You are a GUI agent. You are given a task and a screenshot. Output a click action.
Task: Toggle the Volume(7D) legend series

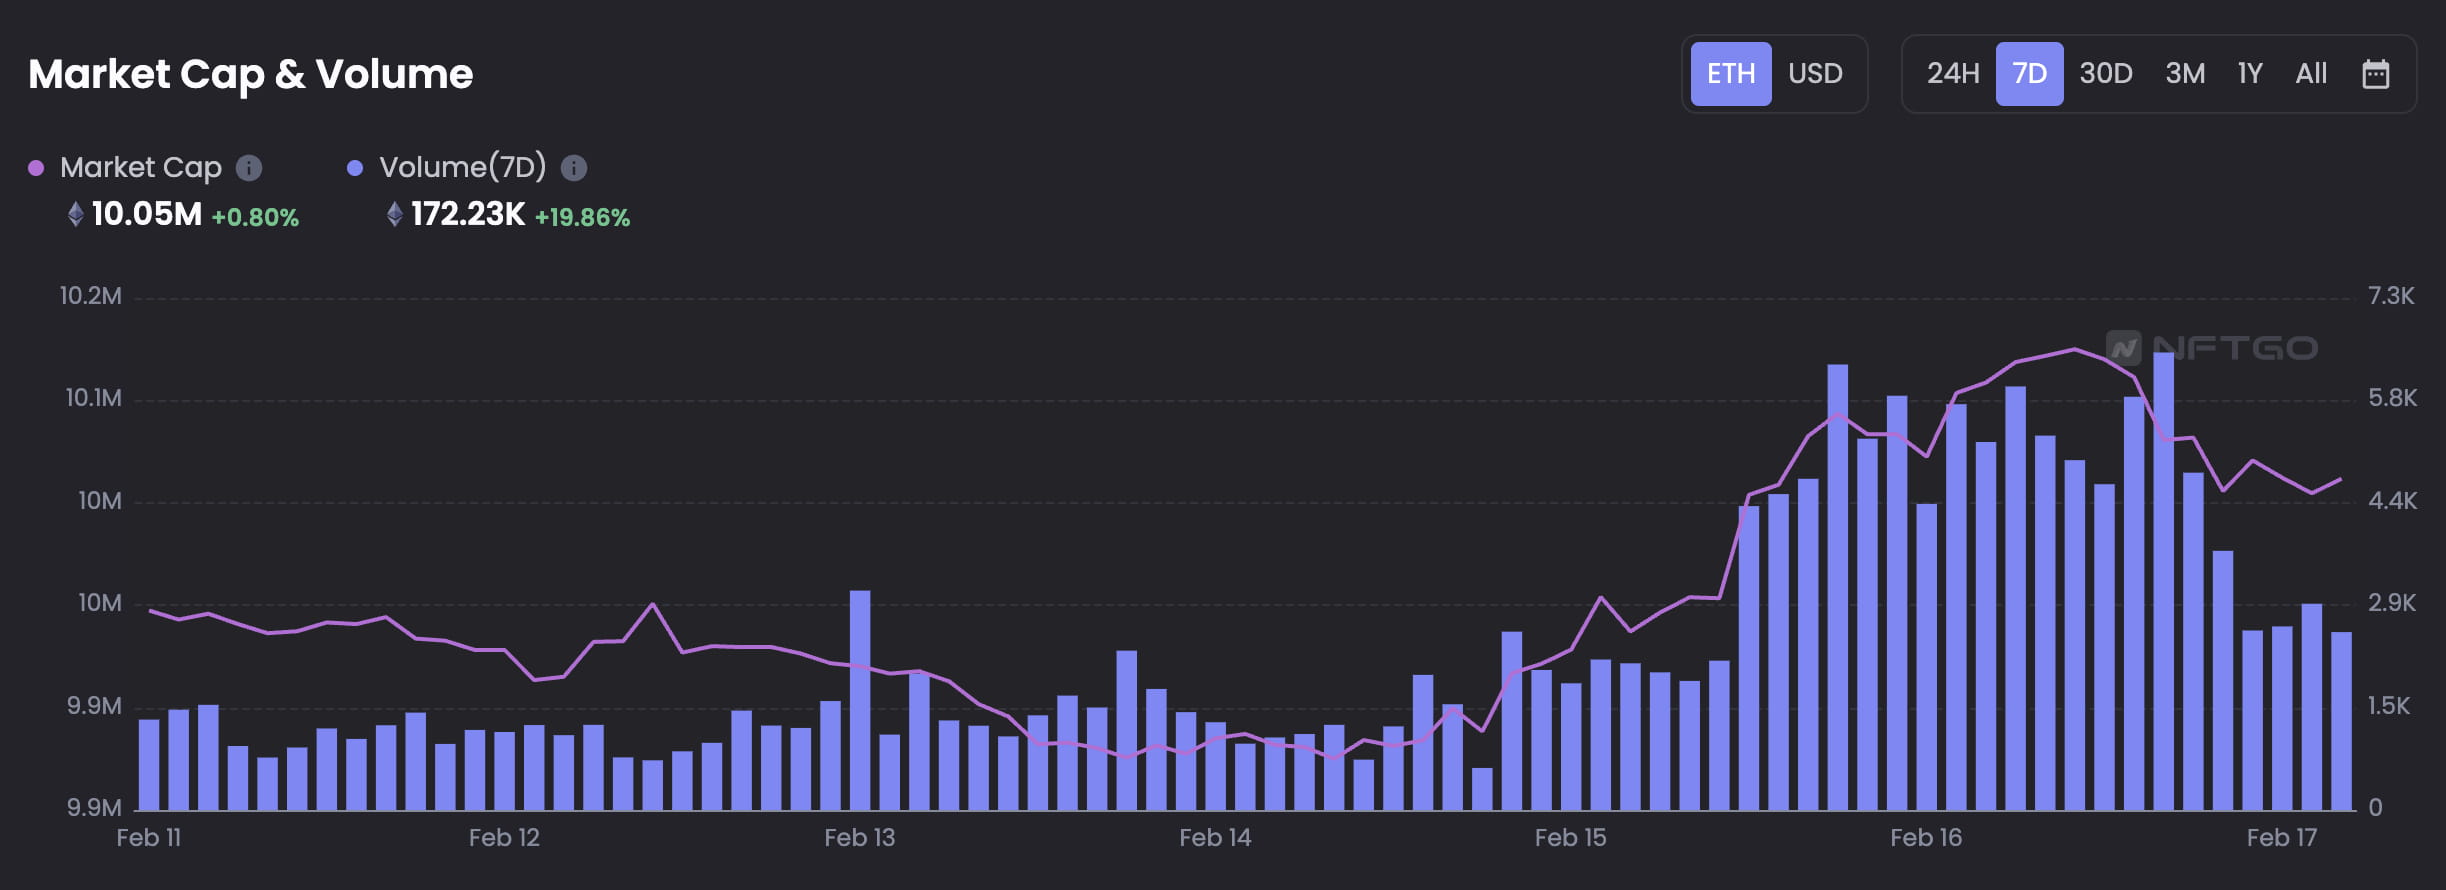click(462, 167)
